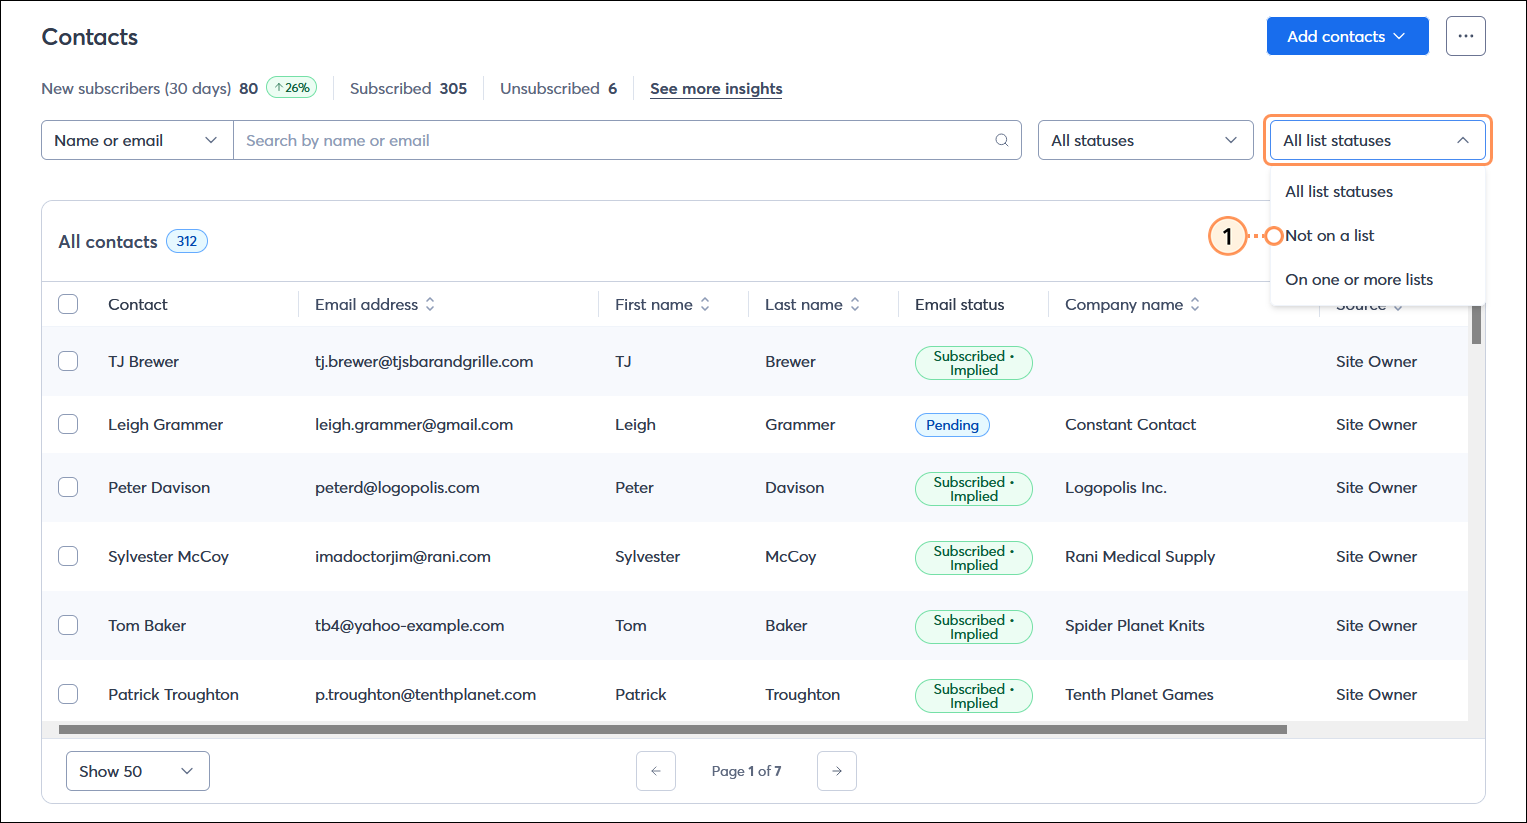Sort the Last name column
The height and width of the screenshot is (823, 1527).
(854, 304)
